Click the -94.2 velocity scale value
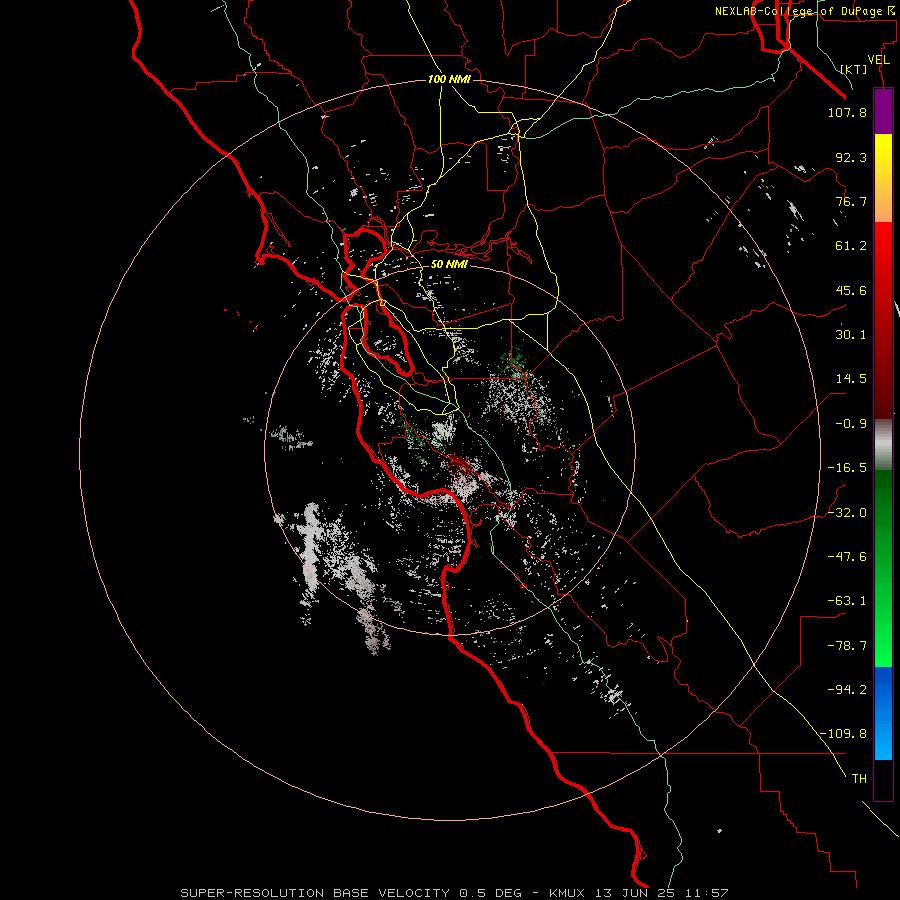This screenshot has height=900, width=900. 847,690
